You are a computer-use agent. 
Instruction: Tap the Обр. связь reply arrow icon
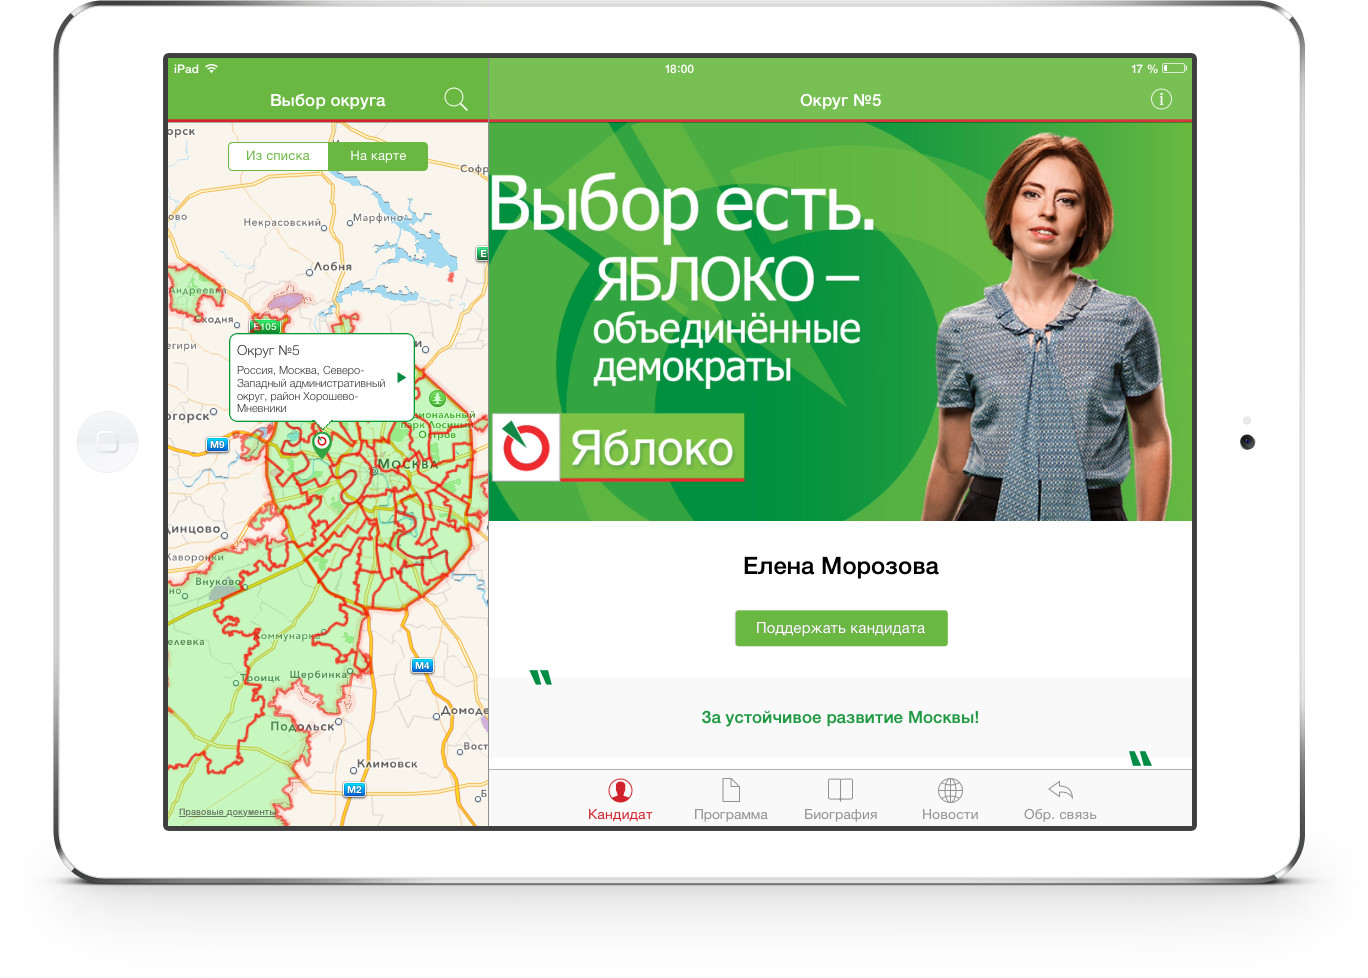tap(1060, 790)
